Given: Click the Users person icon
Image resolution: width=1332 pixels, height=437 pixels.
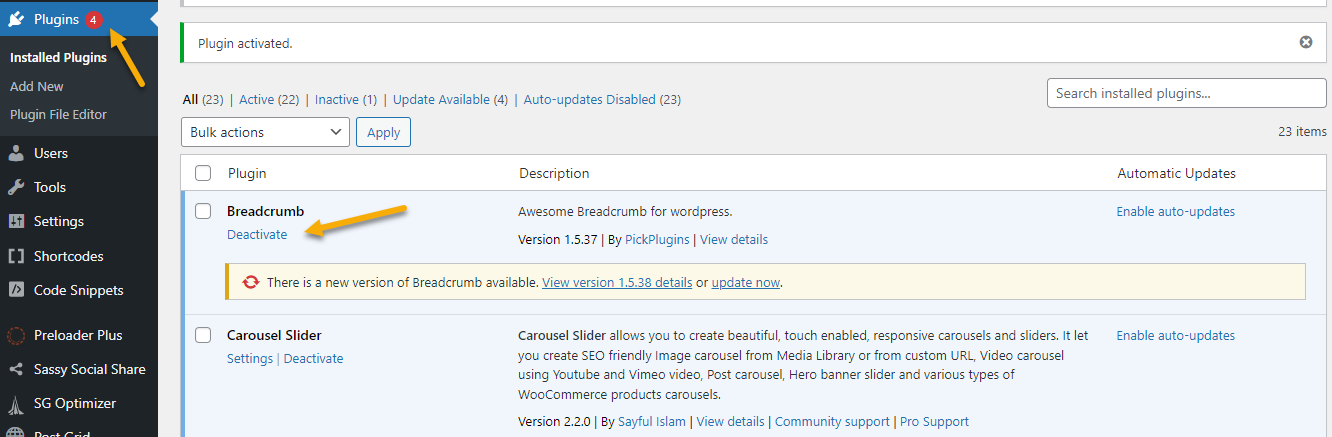Looking at the screenshot, I should tap(16, 153).
